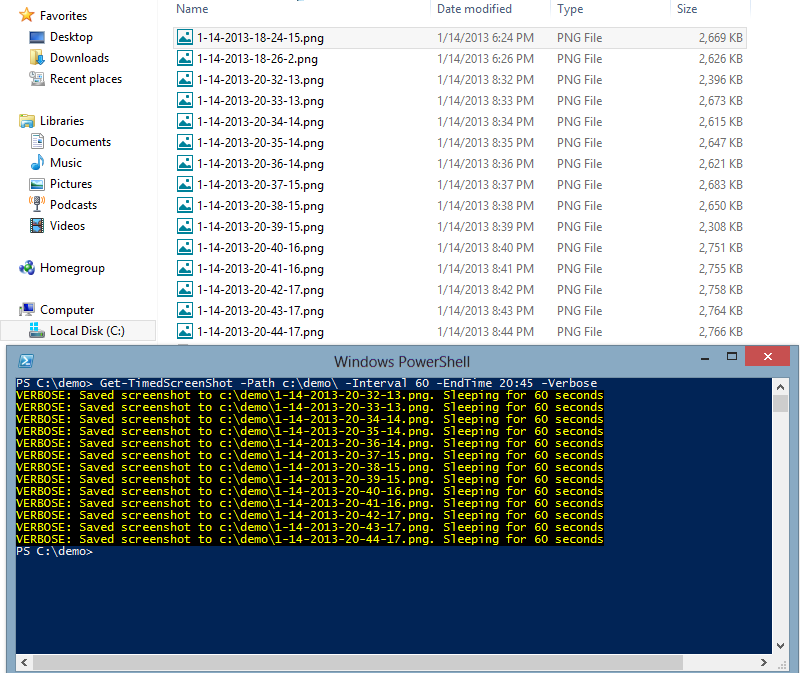Click the Pictures library icon
Image resolution: width=800 pixels, height=673 pixels.
coord(34,183)
